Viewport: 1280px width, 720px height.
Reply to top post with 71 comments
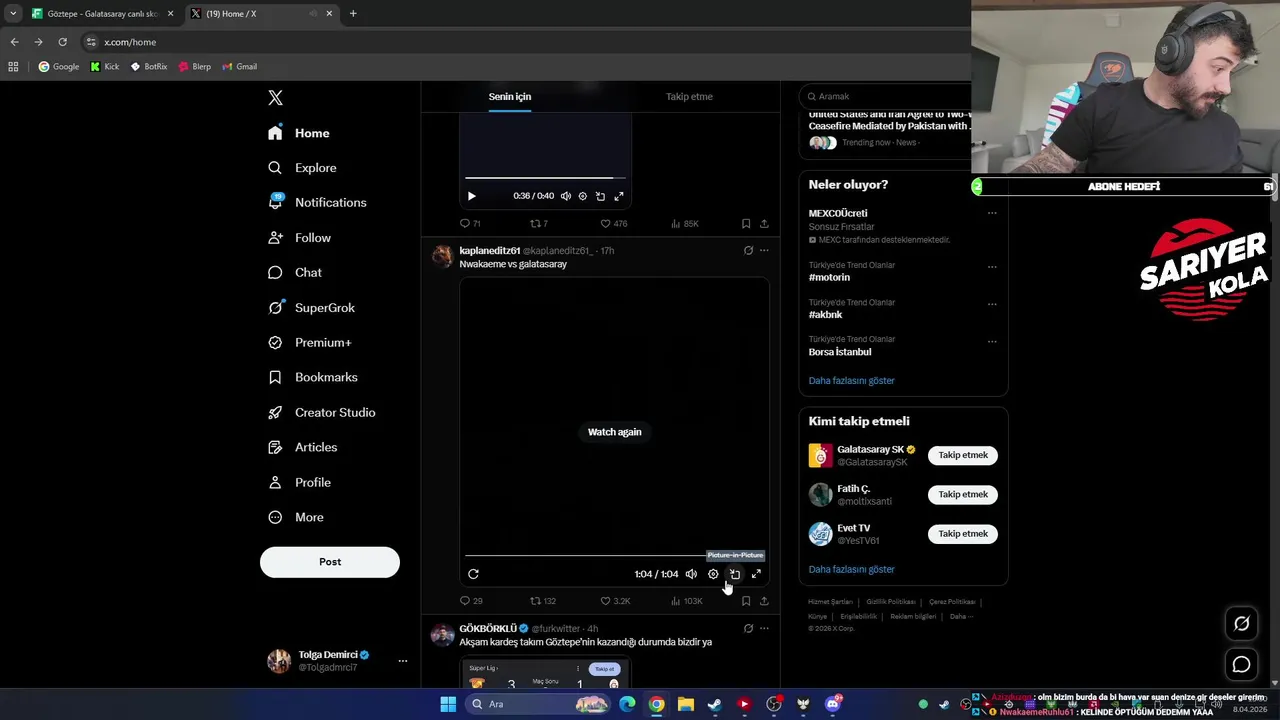pyautogui.click(x=470, y=224)
